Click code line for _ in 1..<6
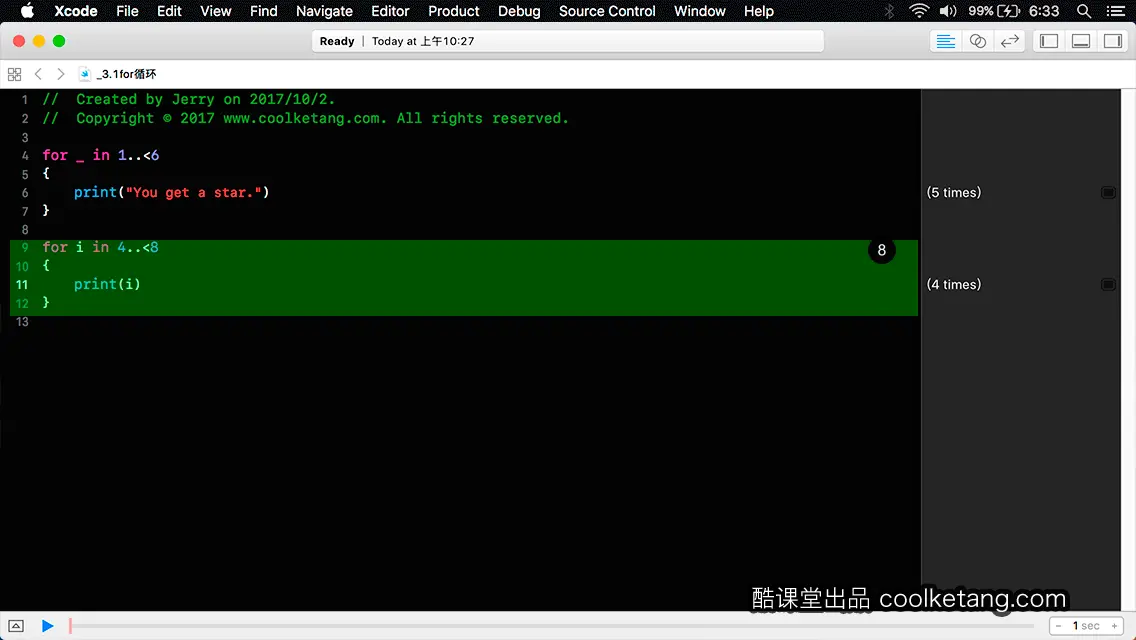The height and width of the screenshot is (640, 1136). [101, 155]
